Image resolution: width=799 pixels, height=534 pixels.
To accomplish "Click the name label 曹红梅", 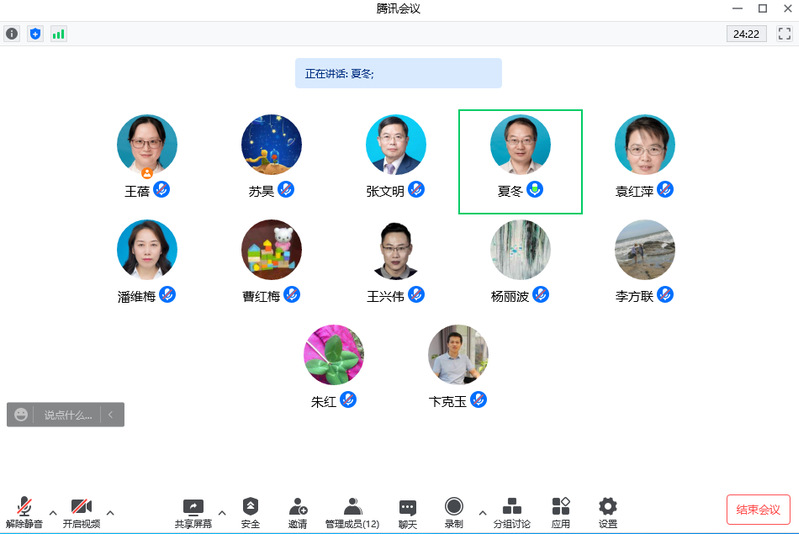I will (261, 296).
